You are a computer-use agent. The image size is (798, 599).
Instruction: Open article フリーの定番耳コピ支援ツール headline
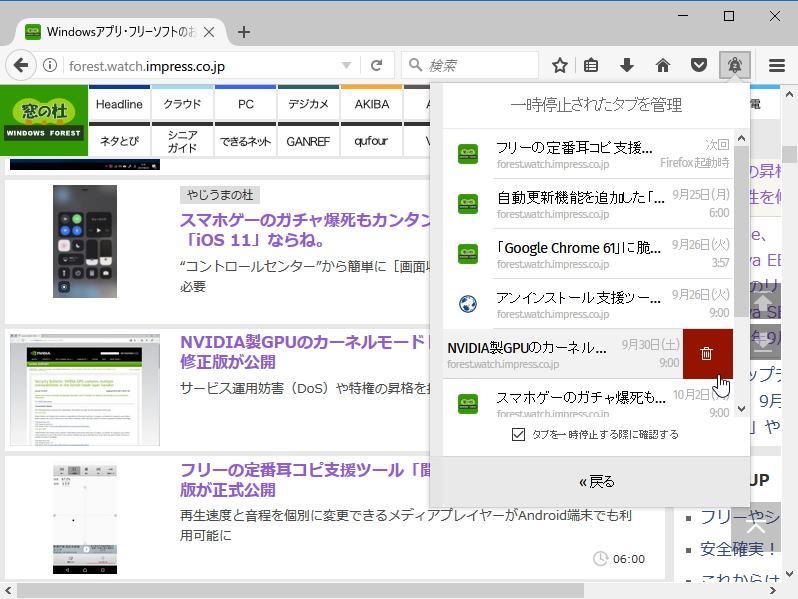305,479
